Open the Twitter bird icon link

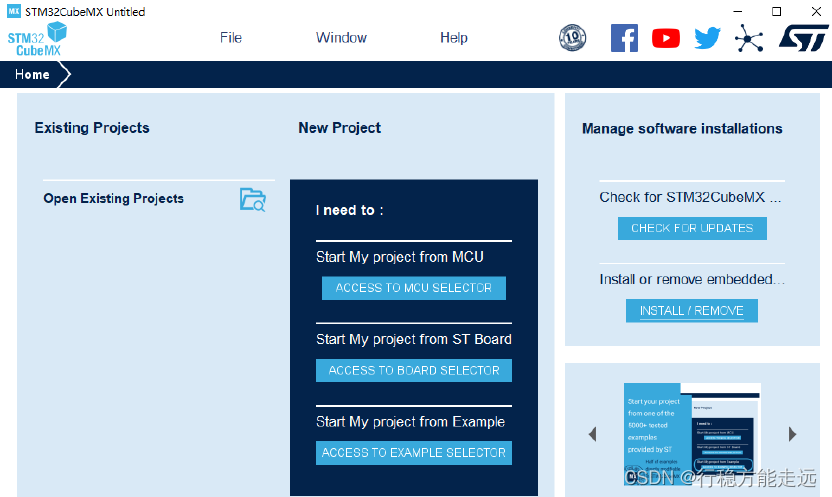707,38
